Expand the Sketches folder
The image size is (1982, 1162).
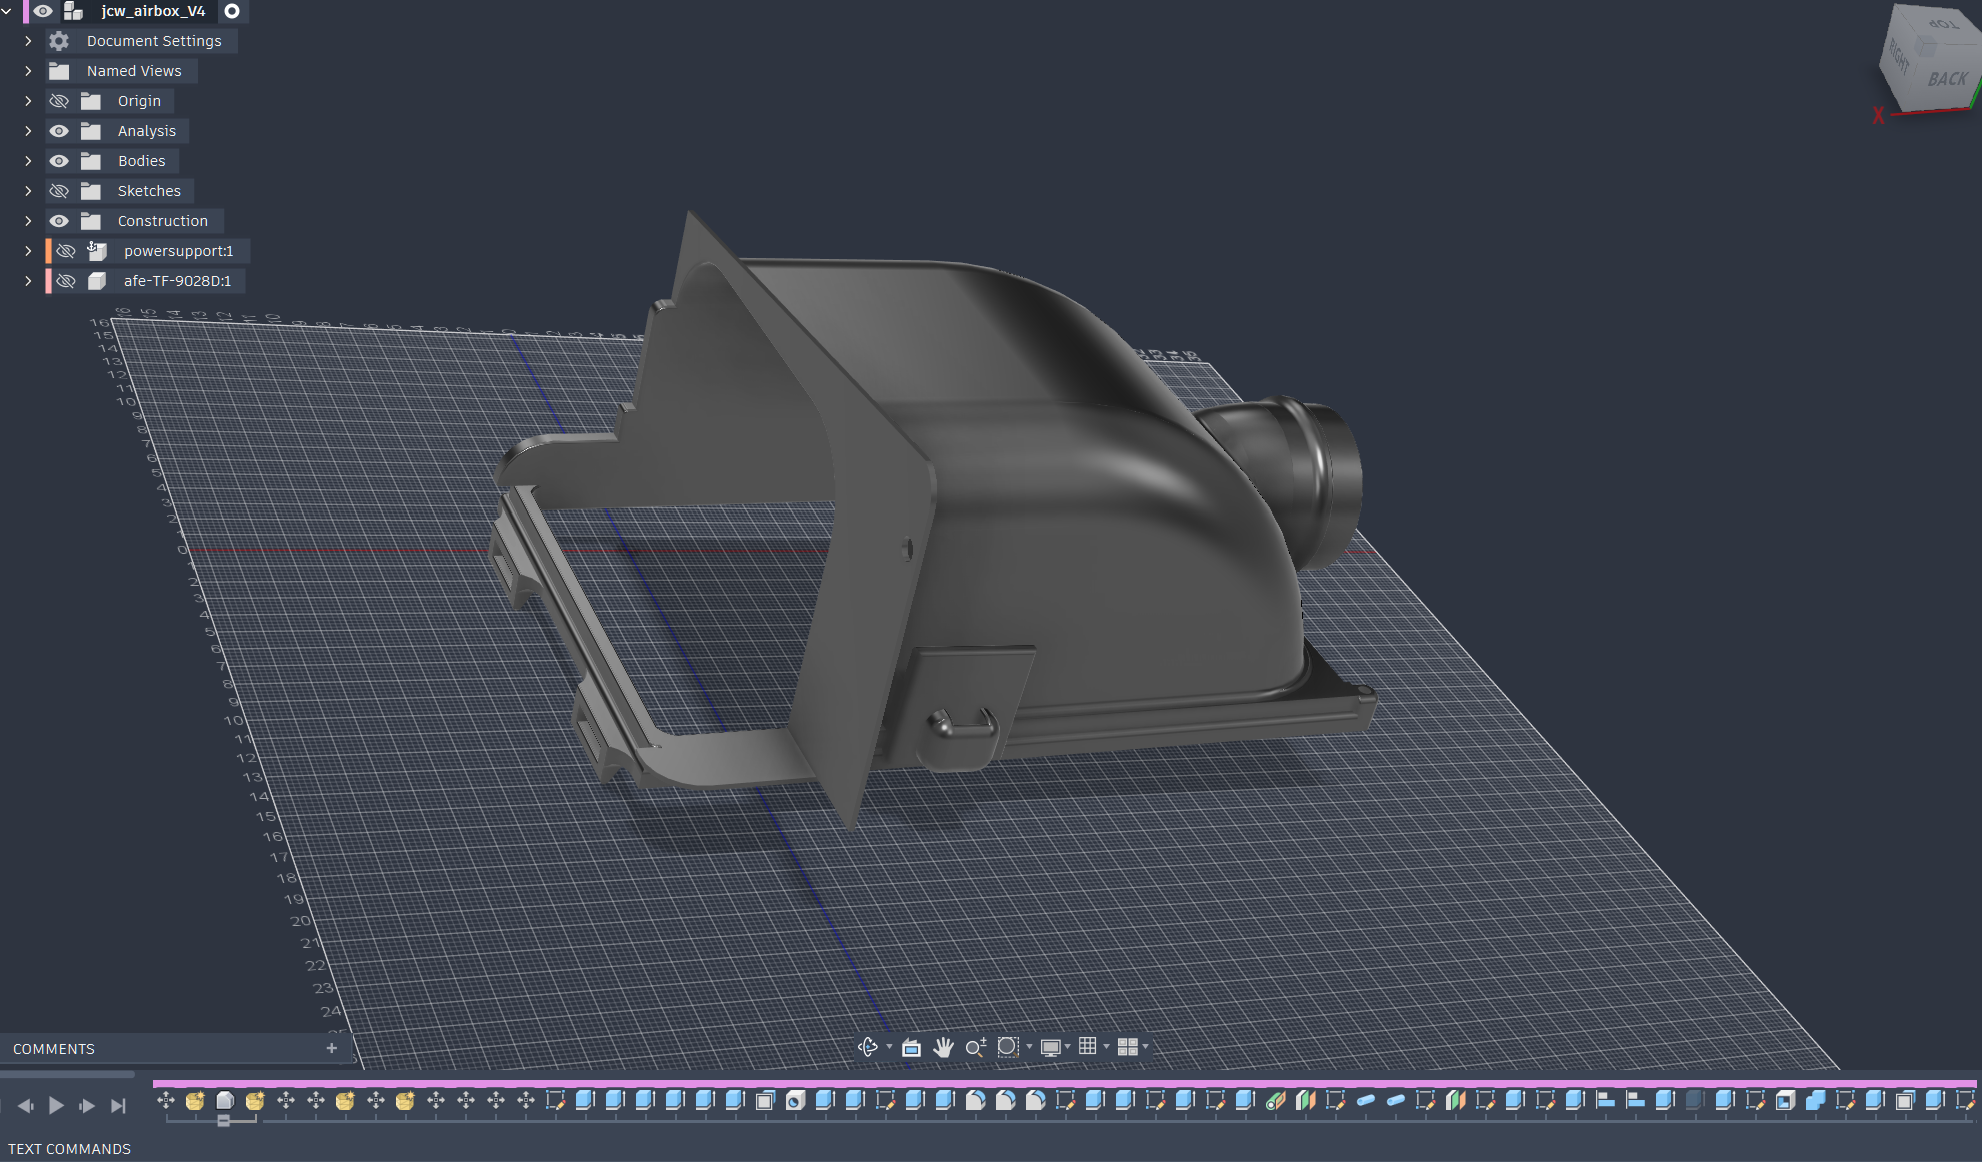point(28,191)
